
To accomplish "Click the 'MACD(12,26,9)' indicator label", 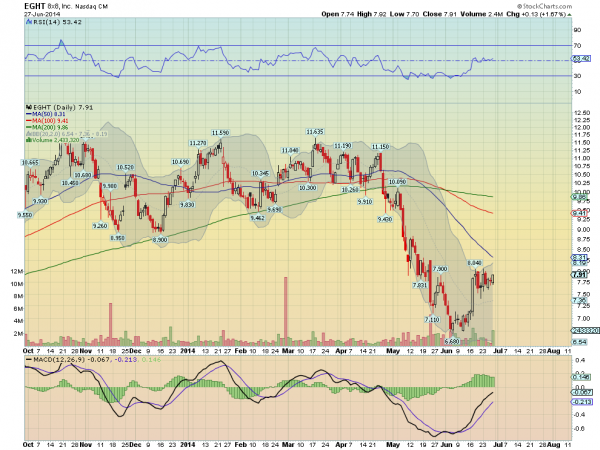I will (59, 360).
